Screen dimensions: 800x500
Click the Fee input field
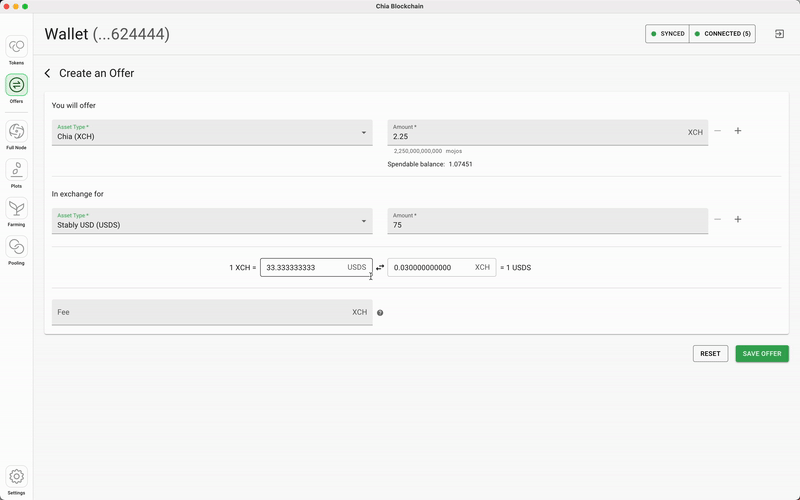[x=212, y=312]
